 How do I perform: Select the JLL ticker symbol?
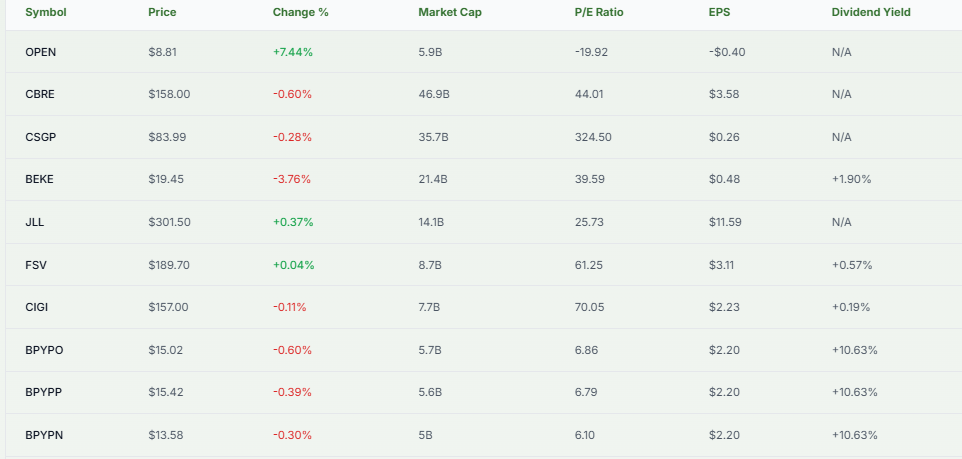tap(35, 222)
